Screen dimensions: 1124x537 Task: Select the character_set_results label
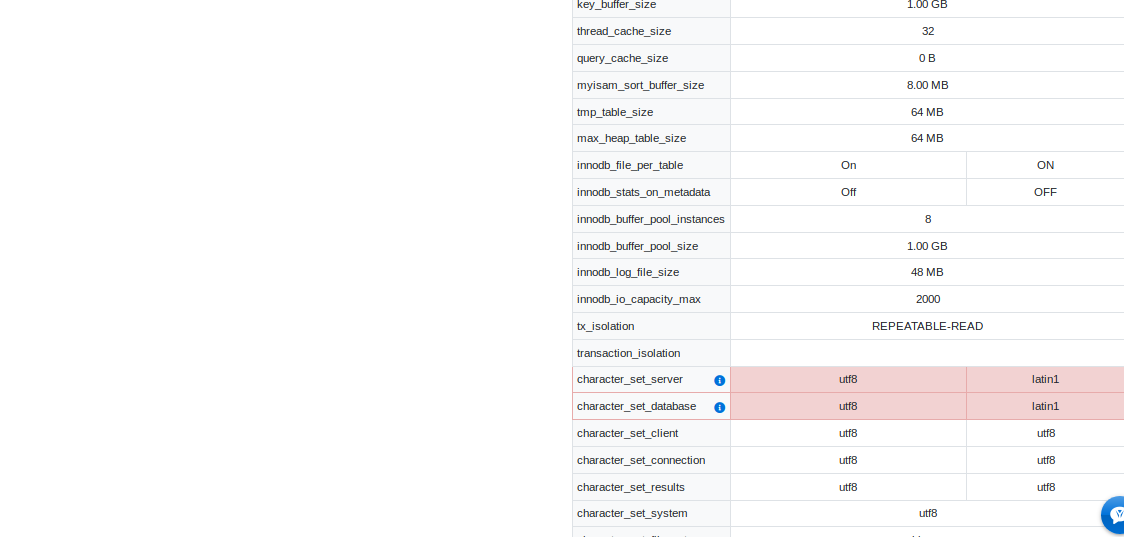tap(631, 488)
